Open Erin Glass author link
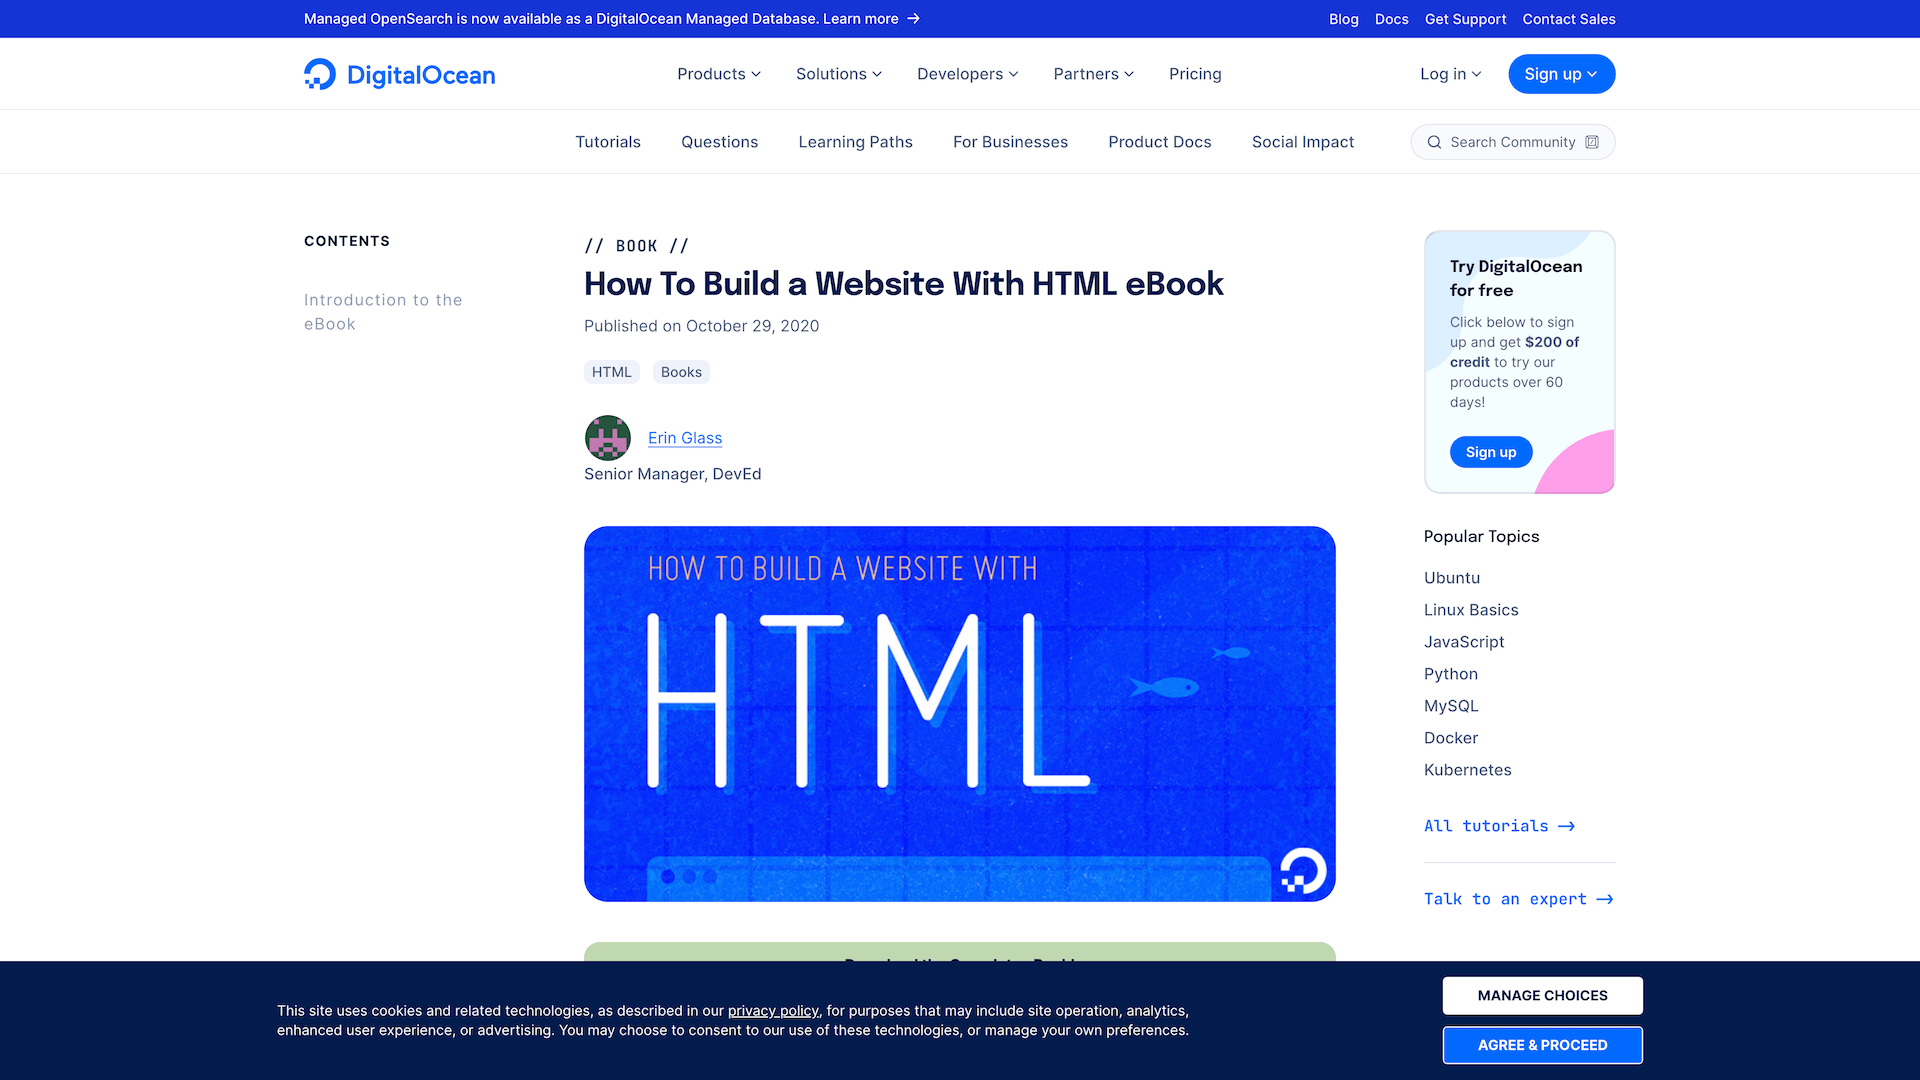This screenshot has height=1080, width=1920. (x=684, y=438)
